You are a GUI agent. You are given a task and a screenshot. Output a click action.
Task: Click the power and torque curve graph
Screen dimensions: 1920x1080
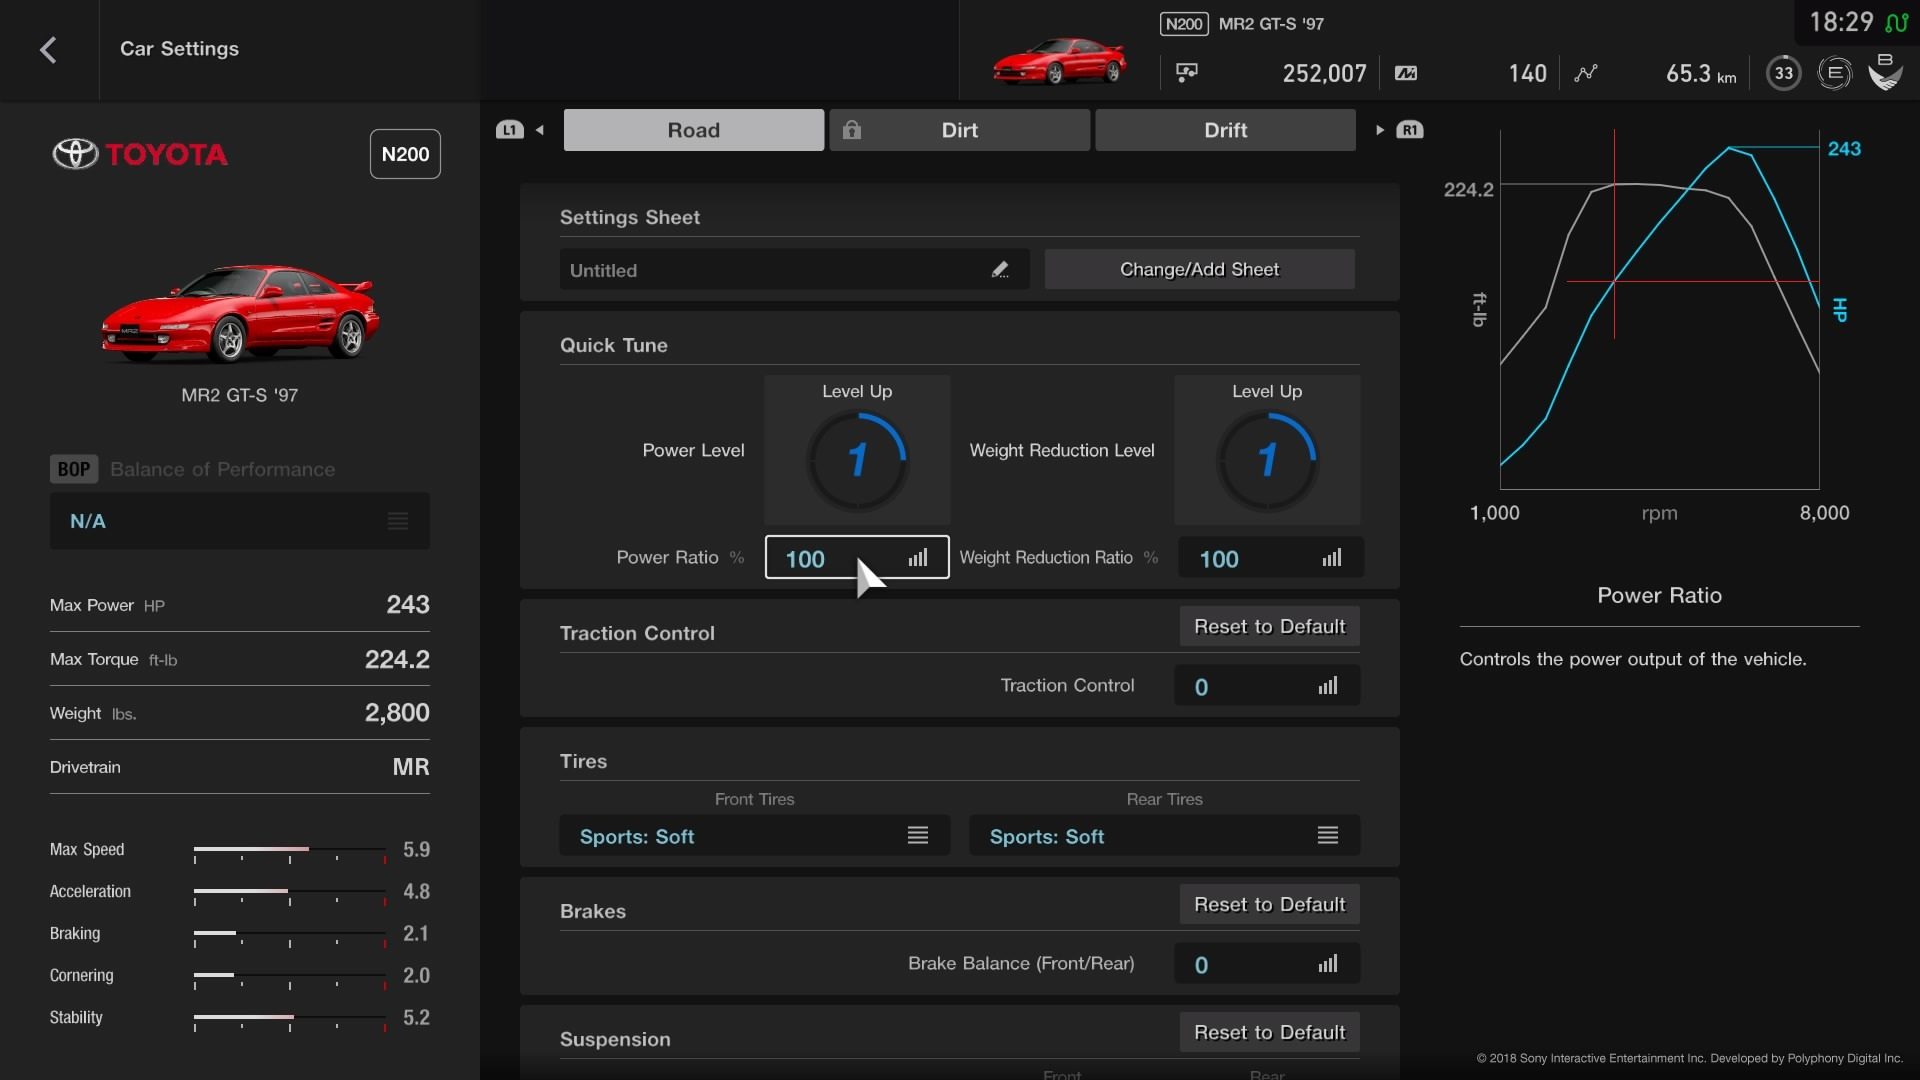(x=1660, y=310)
